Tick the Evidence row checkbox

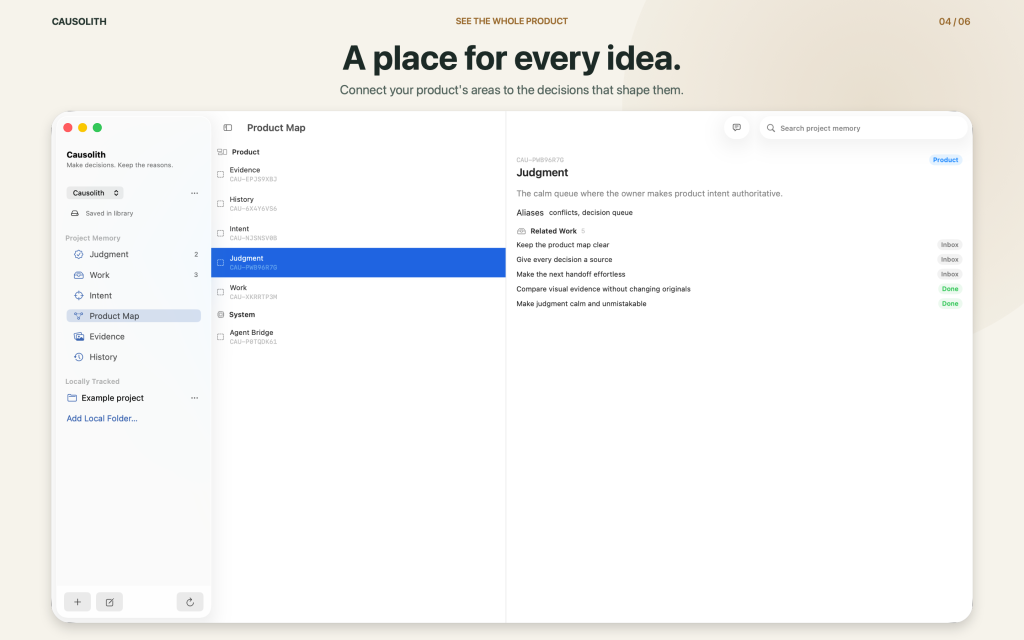tap(220, 174)
